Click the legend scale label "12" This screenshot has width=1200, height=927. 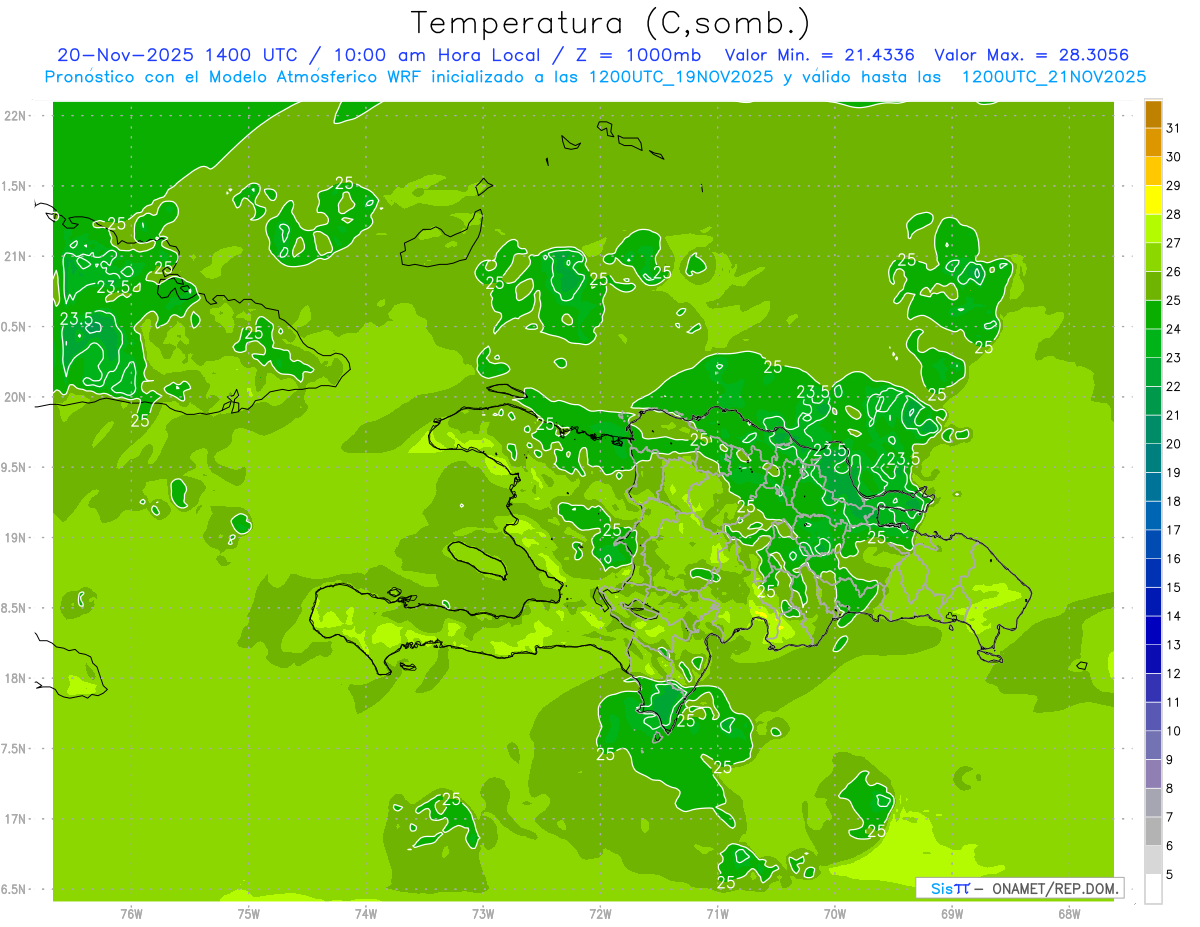coord(1174,673)
